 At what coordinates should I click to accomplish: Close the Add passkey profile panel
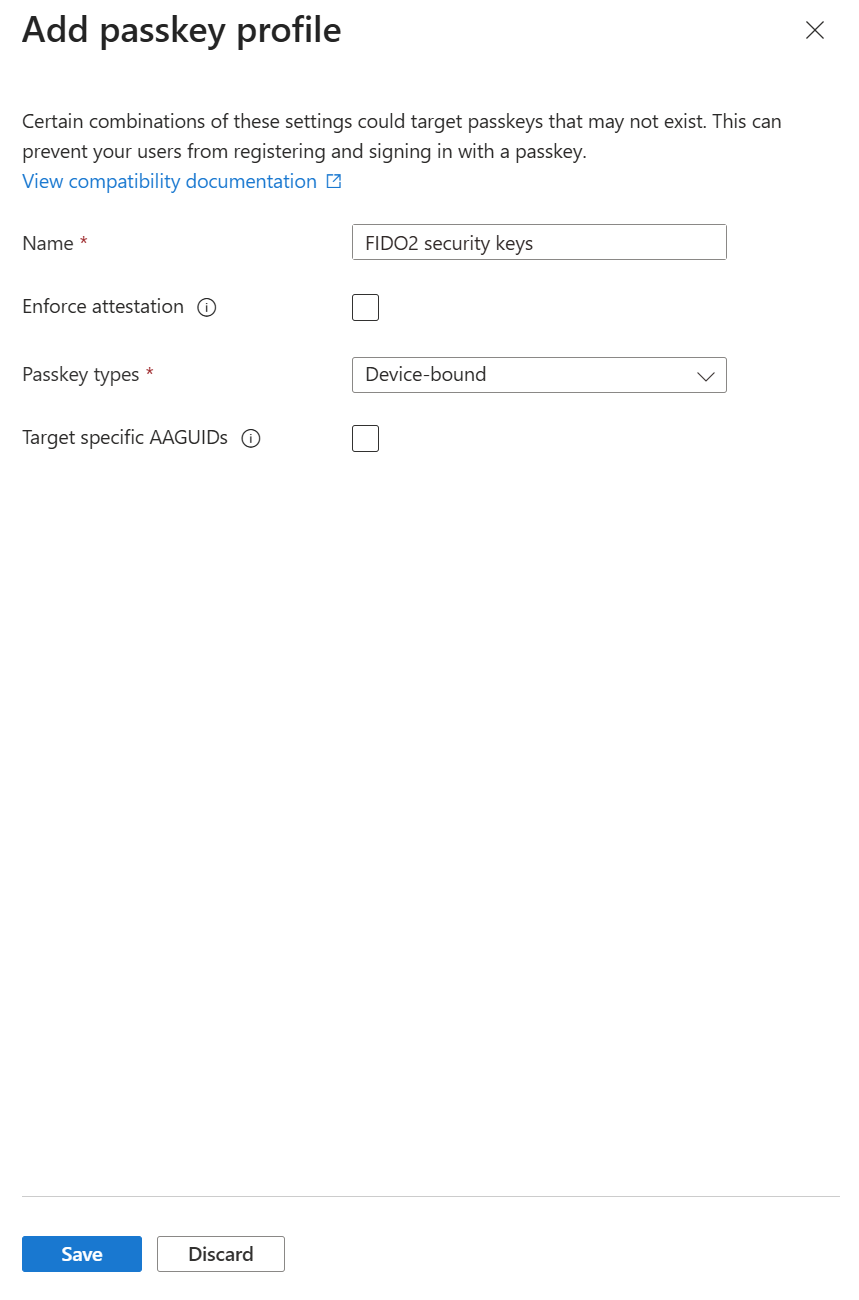click(x=815, y=30)
